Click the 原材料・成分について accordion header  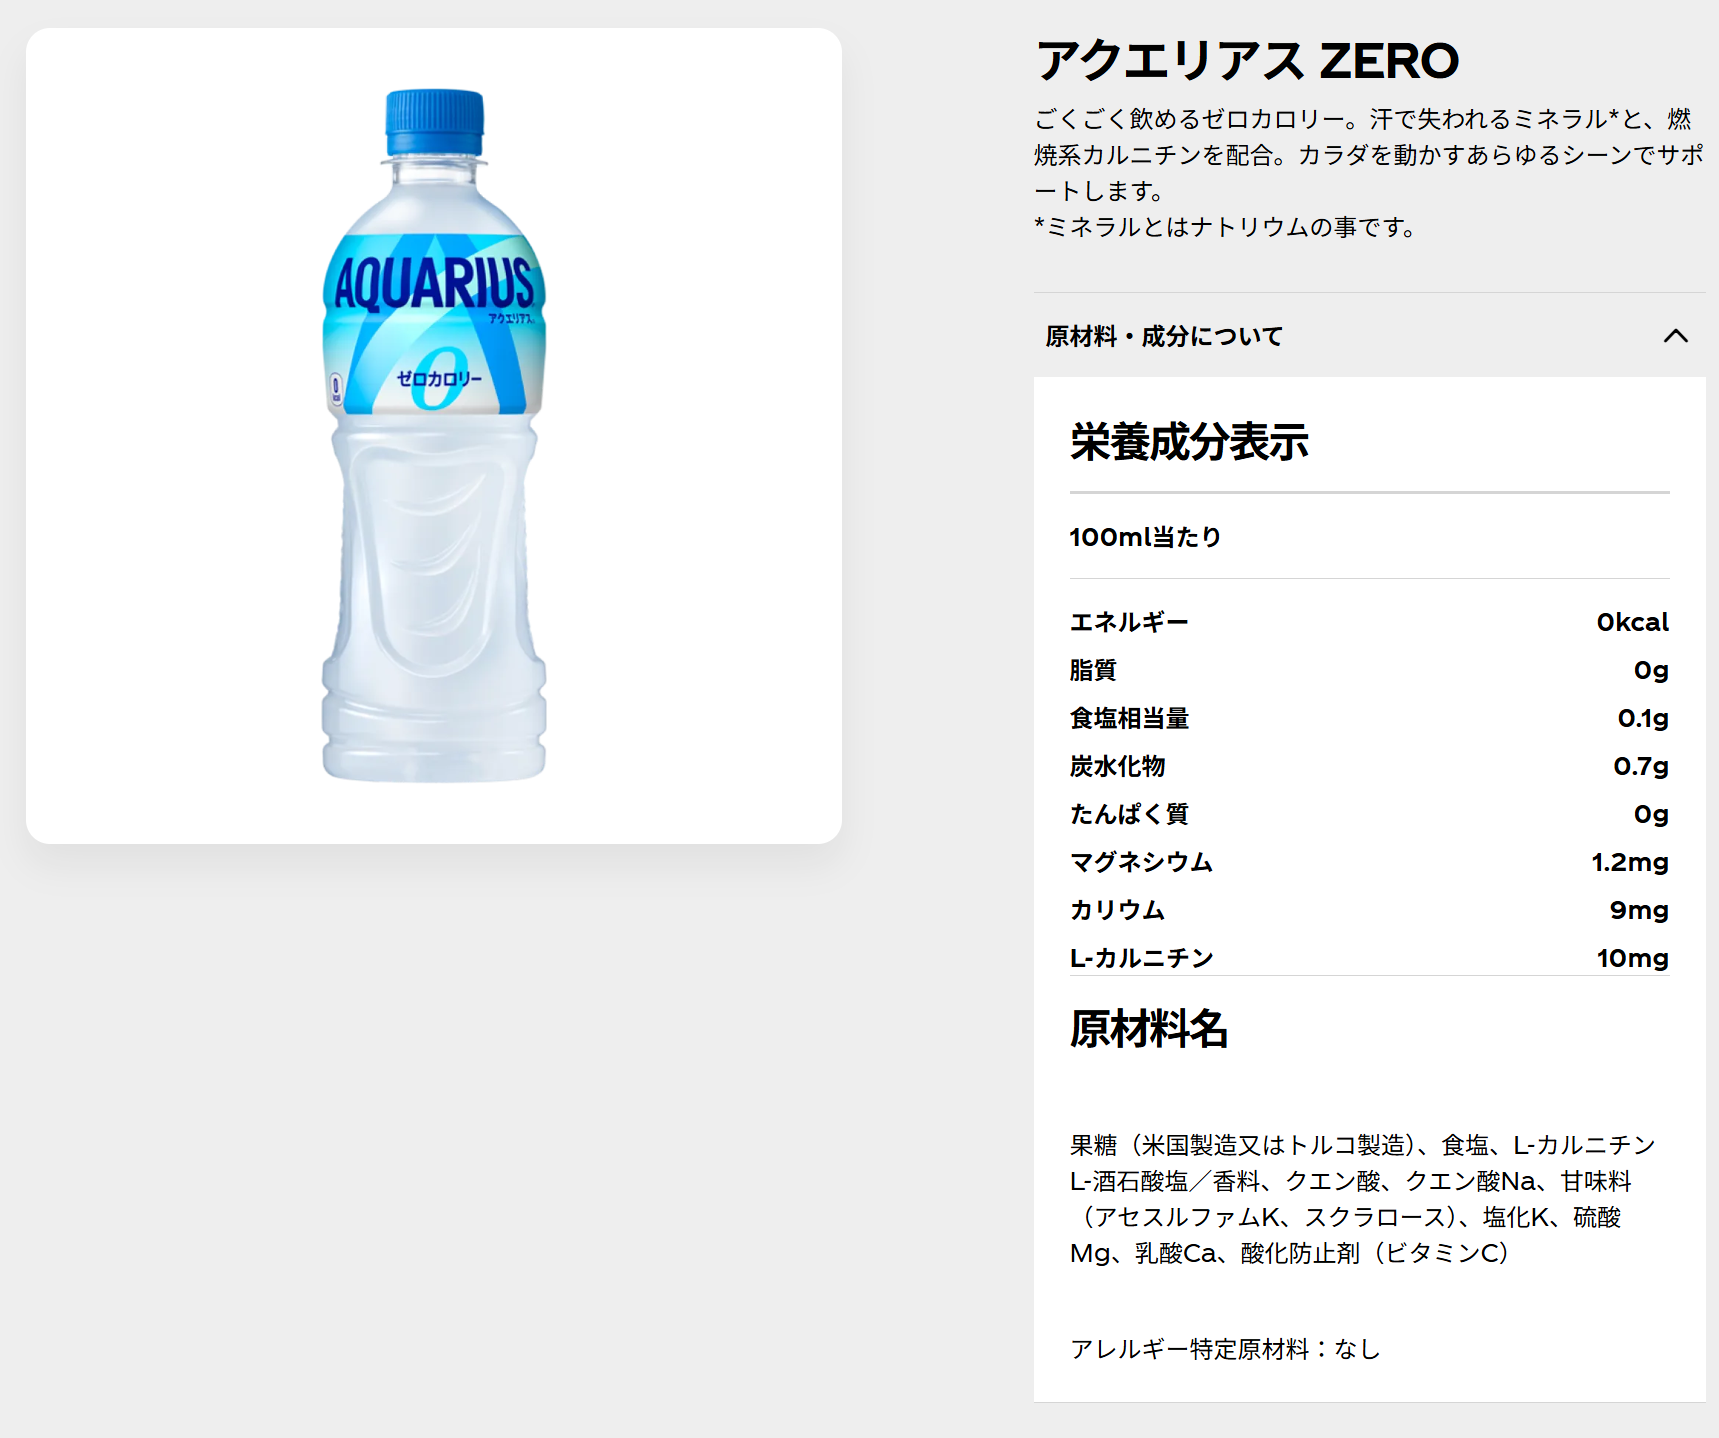tap(1369, 336)
